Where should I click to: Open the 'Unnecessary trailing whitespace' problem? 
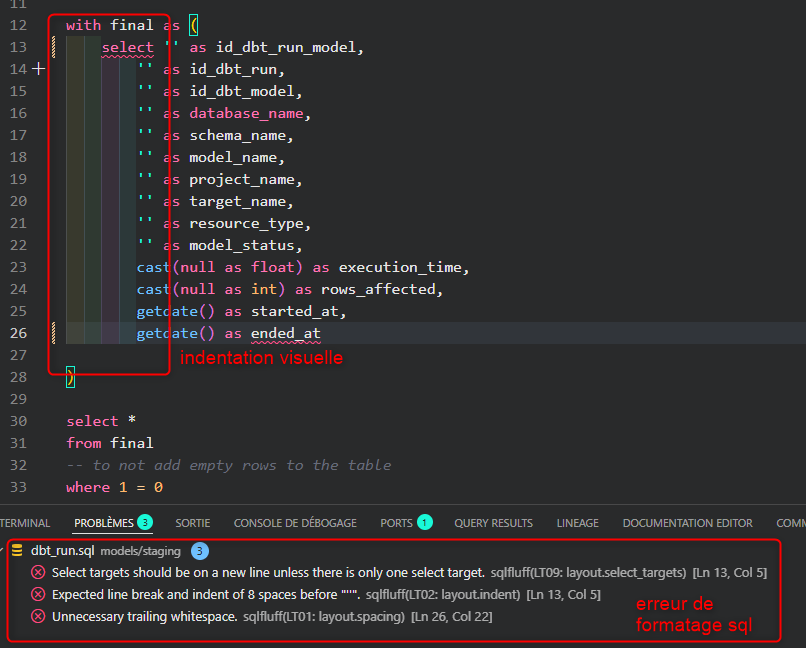point(144,617)
